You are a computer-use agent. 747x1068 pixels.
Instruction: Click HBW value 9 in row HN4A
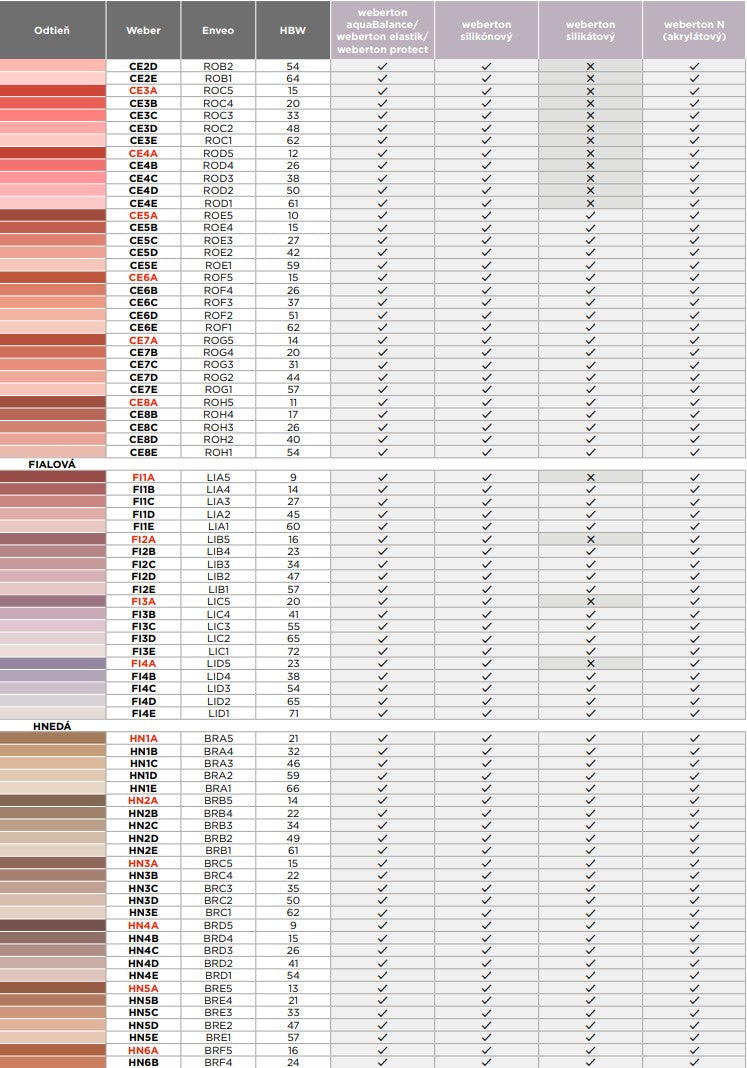click(293, 926)
